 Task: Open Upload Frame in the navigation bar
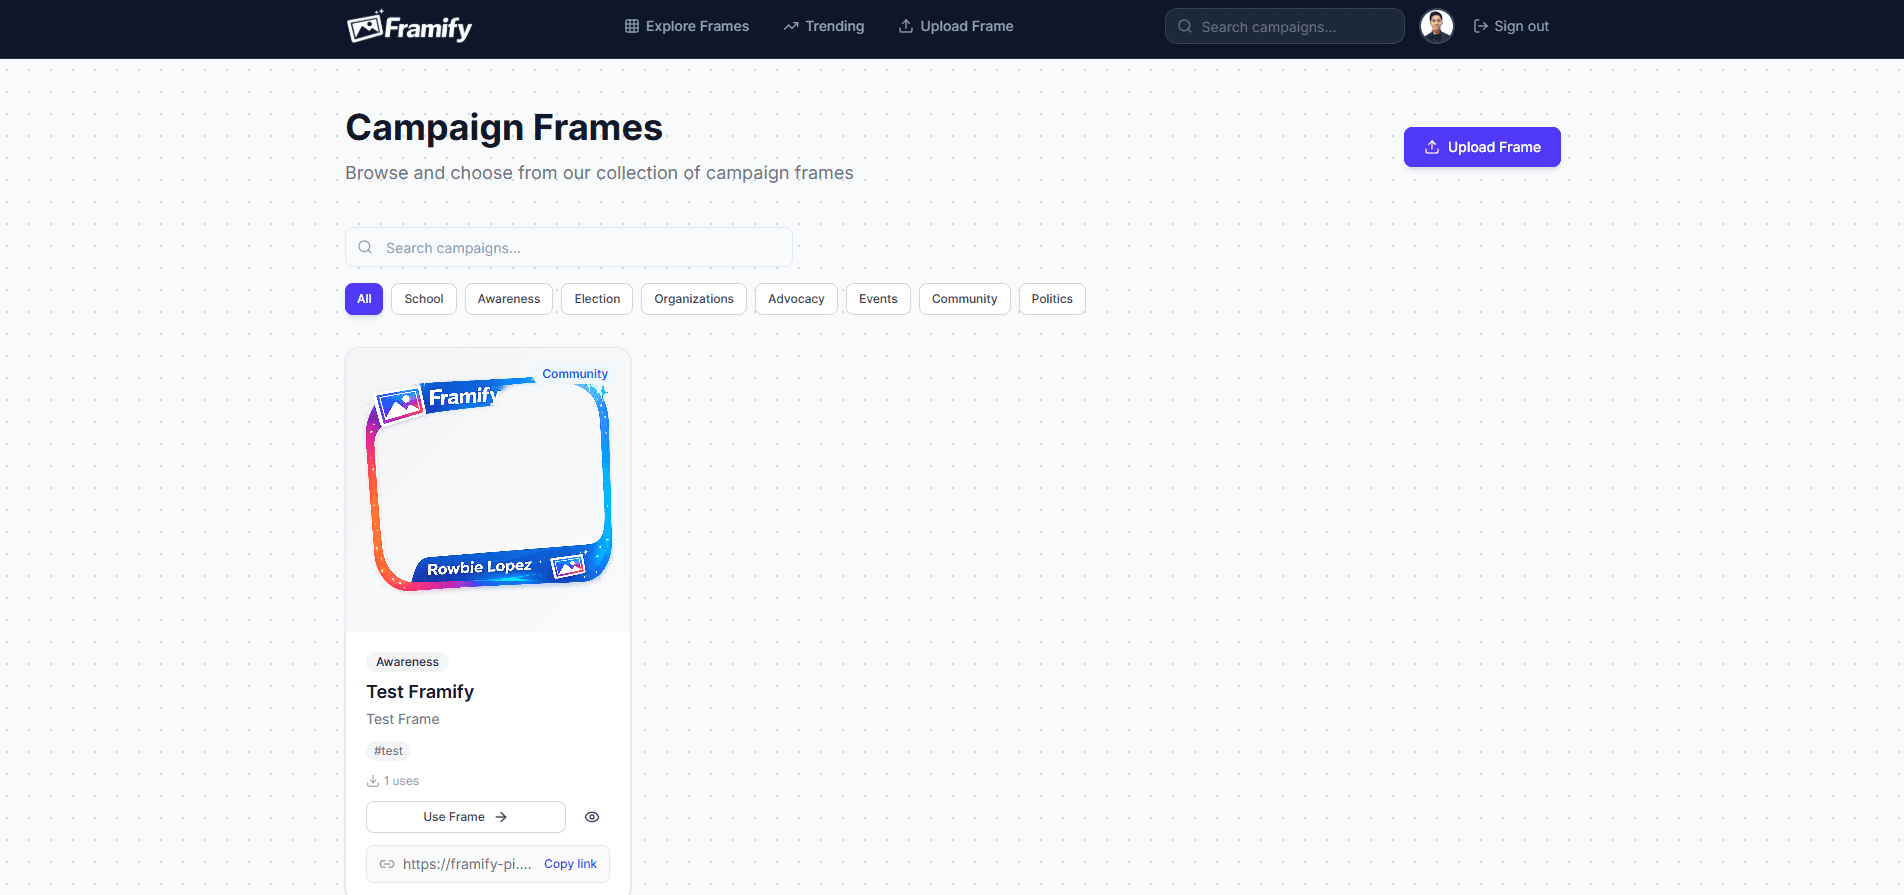pyautogui.click(x=956, y=26)
